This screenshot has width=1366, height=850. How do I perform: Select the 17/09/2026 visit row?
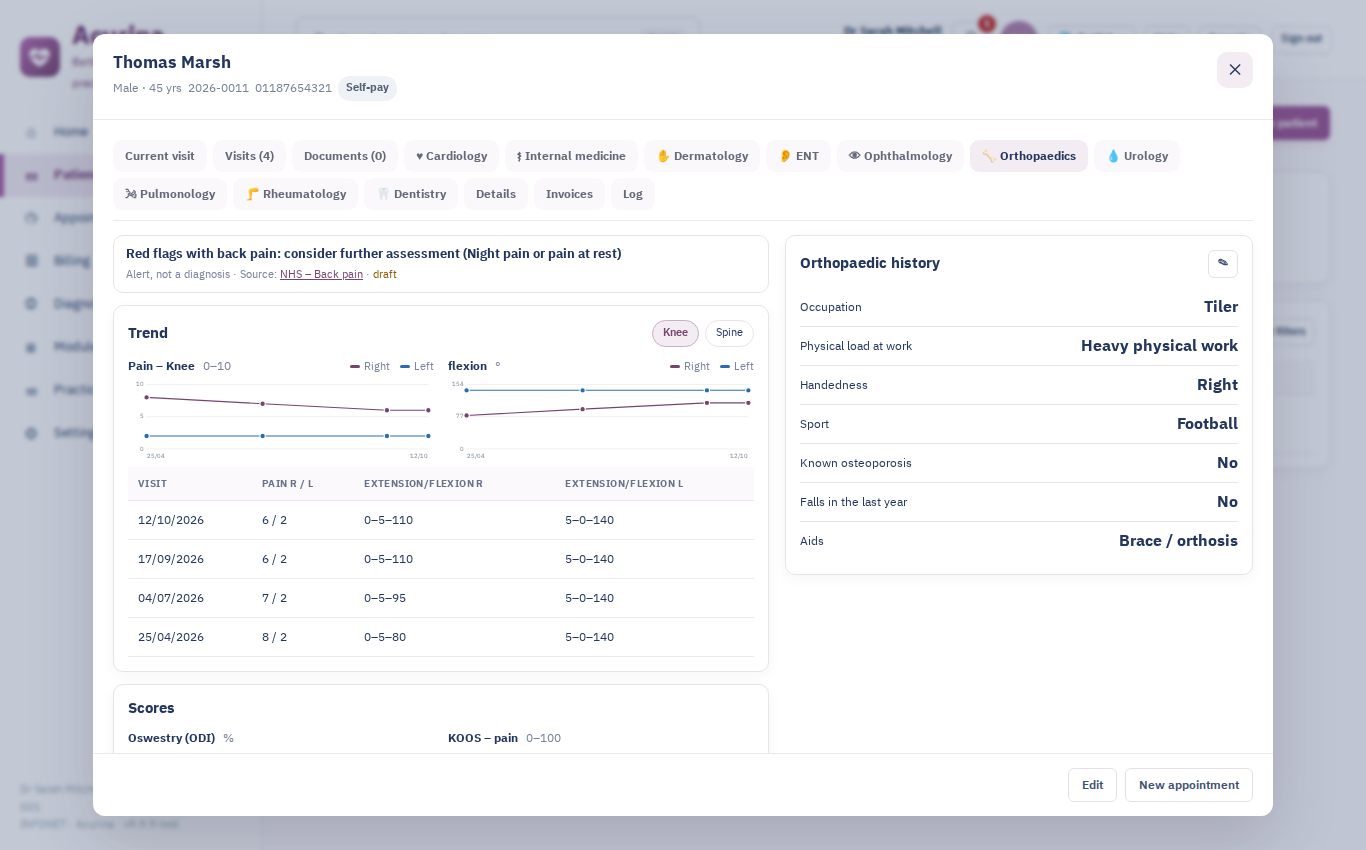tap(441, 559)
